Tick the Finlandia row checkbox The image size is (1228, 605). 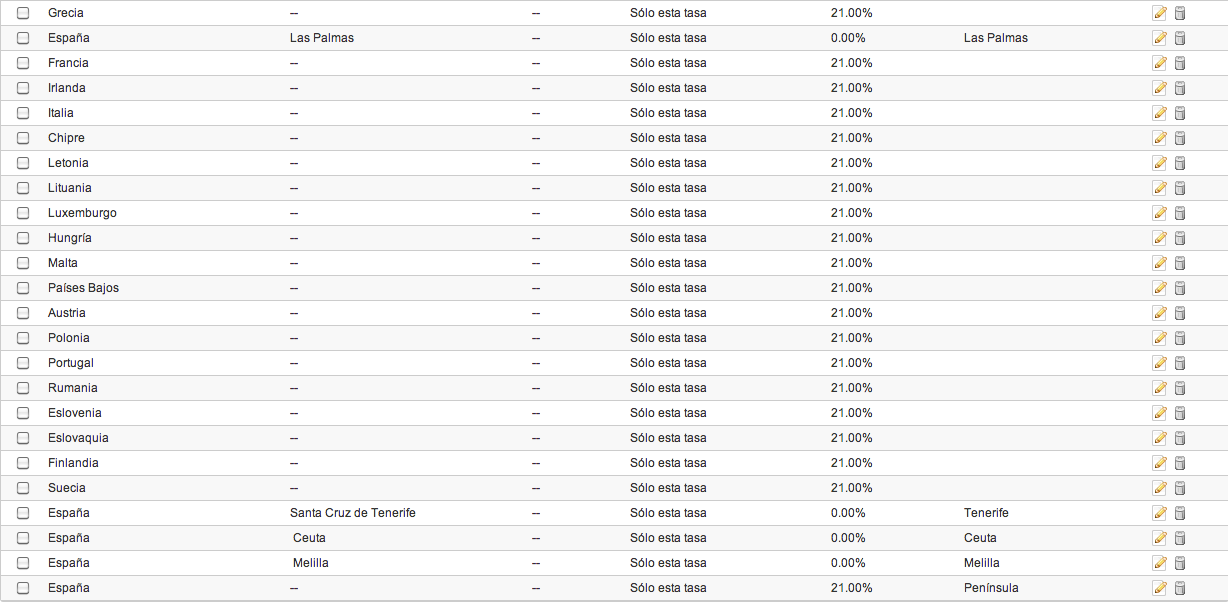(x=23, y=463)
